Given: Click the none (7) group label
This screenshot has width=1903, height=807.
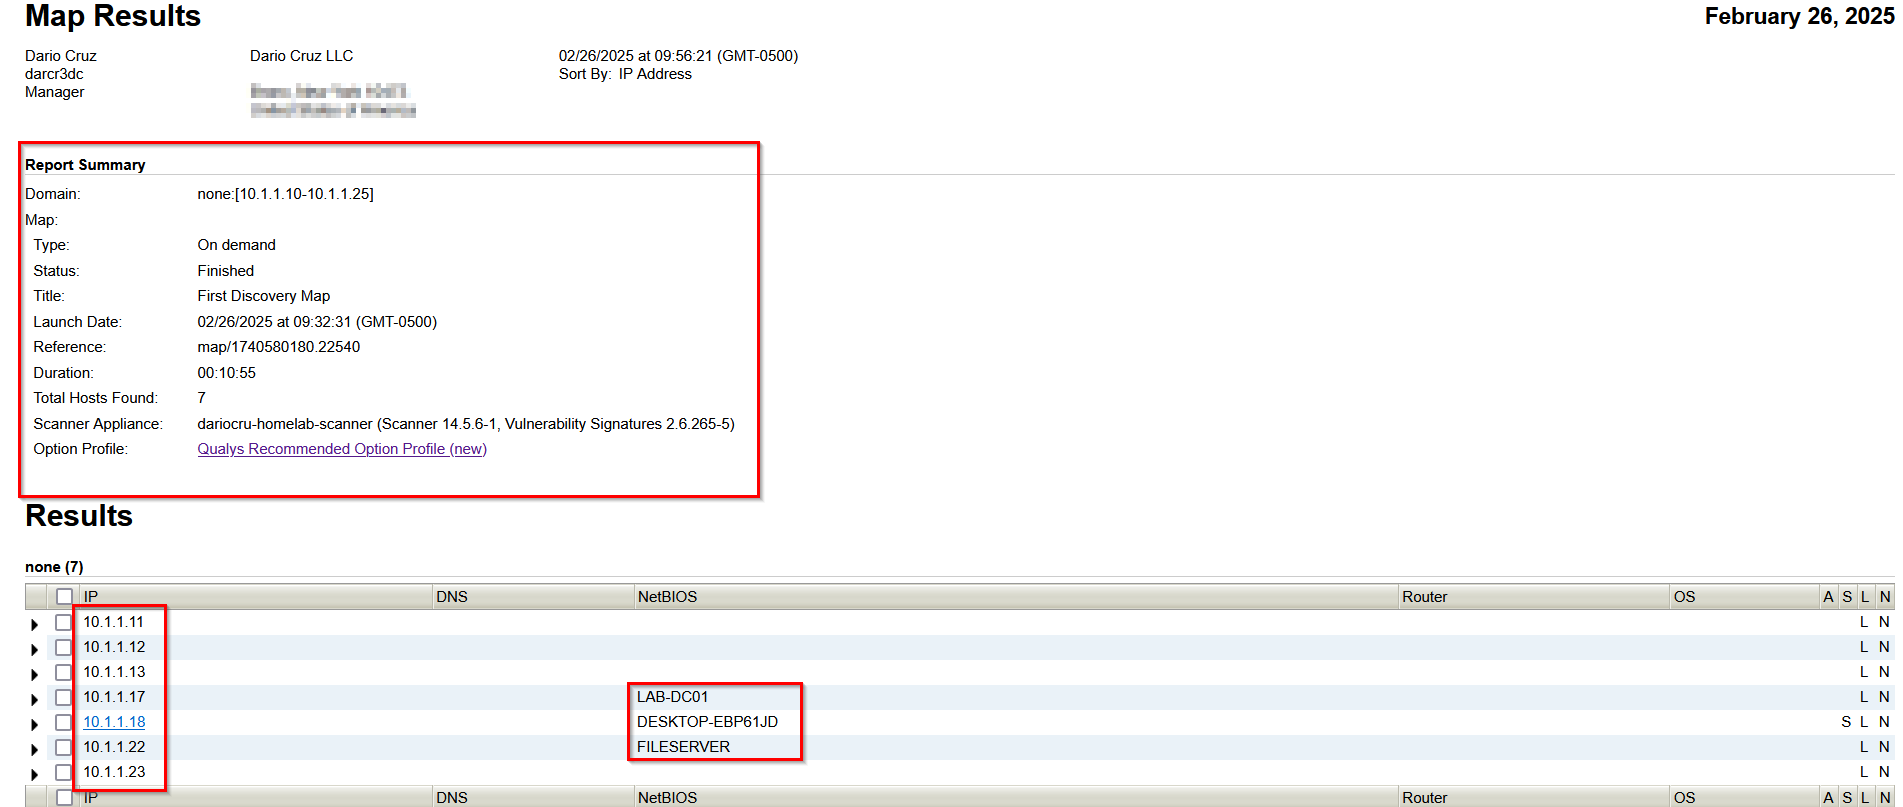Looking at the screenshot, I should [54, 567].
